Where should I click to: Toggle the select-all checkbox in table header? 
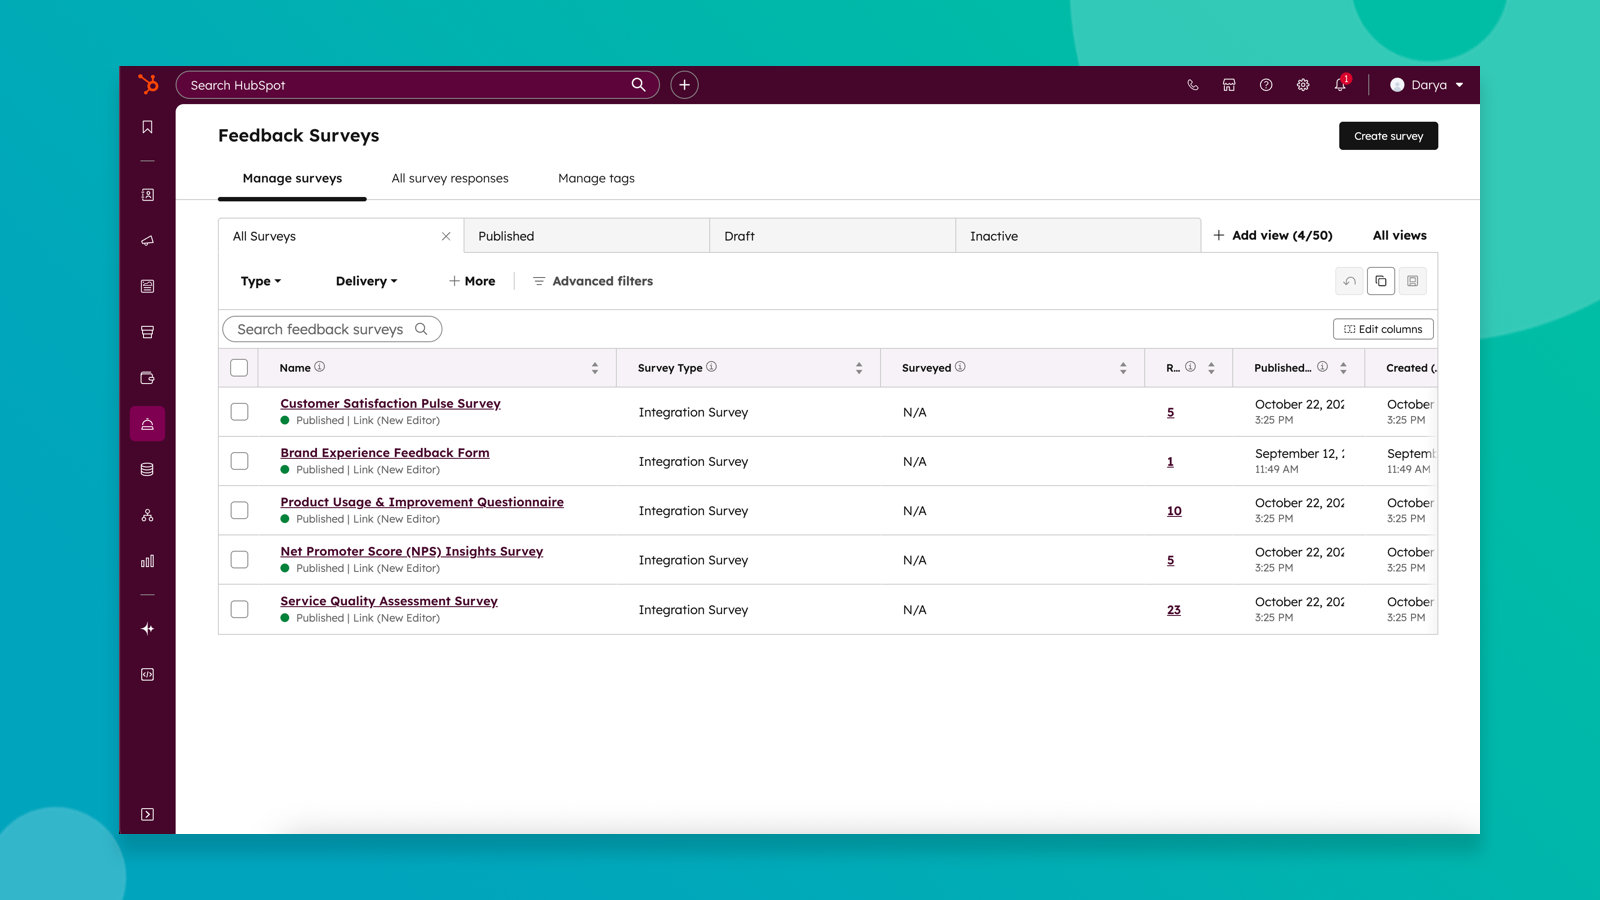(239, 368)
